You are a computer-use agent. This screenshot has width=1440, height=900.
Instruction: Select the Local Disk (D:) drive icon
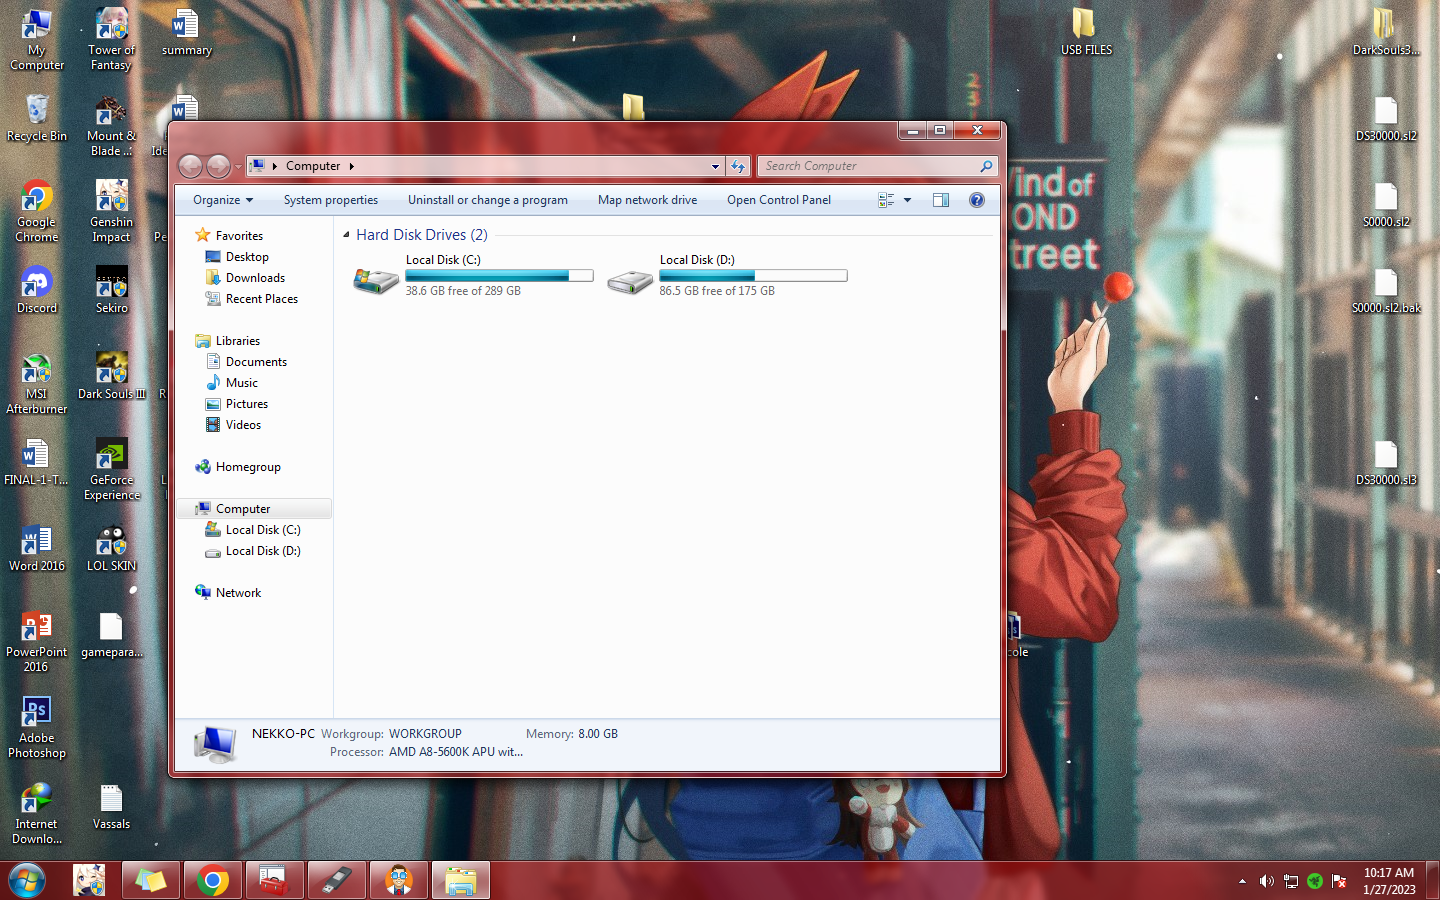click(x=630, y=281)
